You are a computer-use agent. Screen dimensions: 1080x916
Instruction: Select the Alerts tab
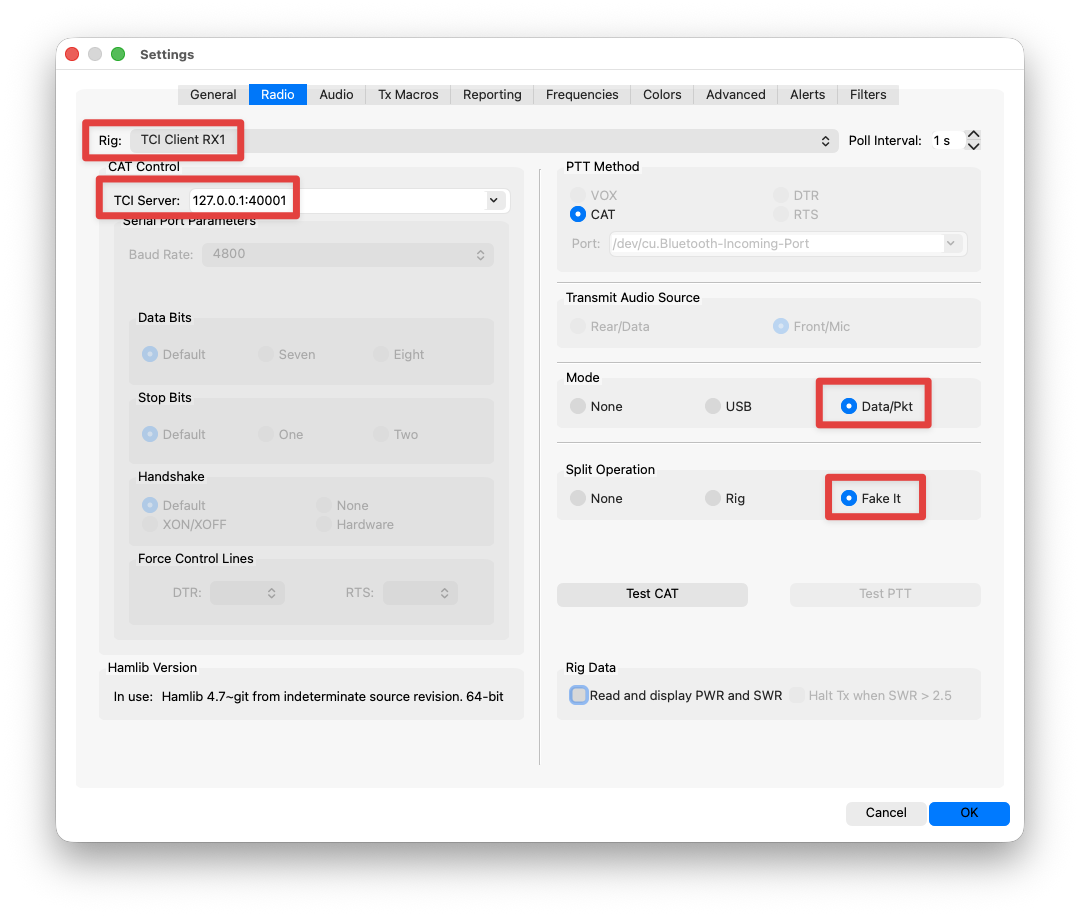point(807,94)
